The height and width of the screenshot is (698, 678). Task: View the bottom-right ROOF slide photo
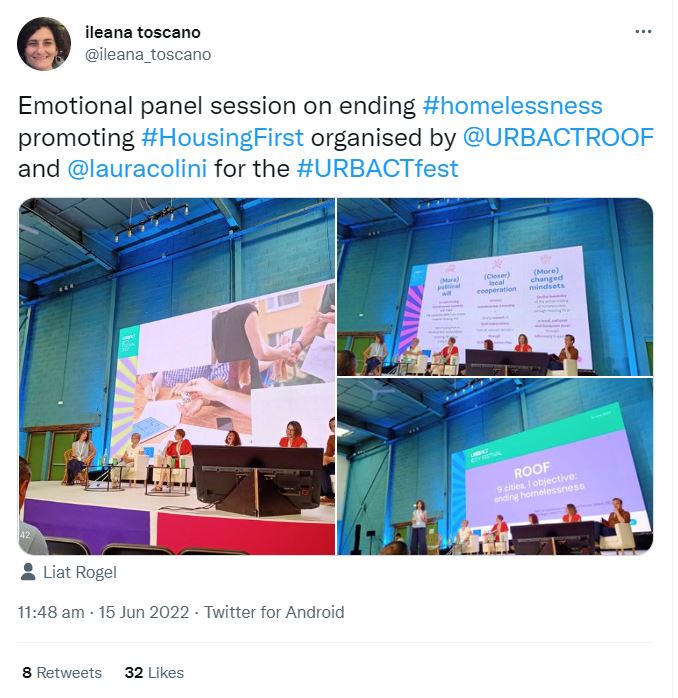pos(495,466)
